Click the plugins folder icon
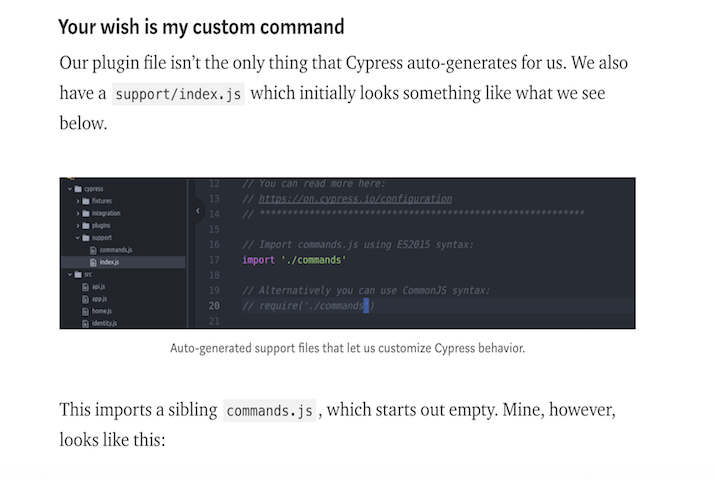The image size is (715, 480). pos(86,225)
